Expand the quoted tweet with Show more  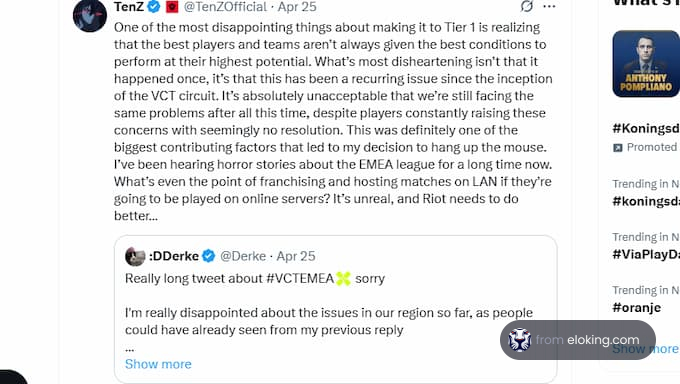pos(158,364)
